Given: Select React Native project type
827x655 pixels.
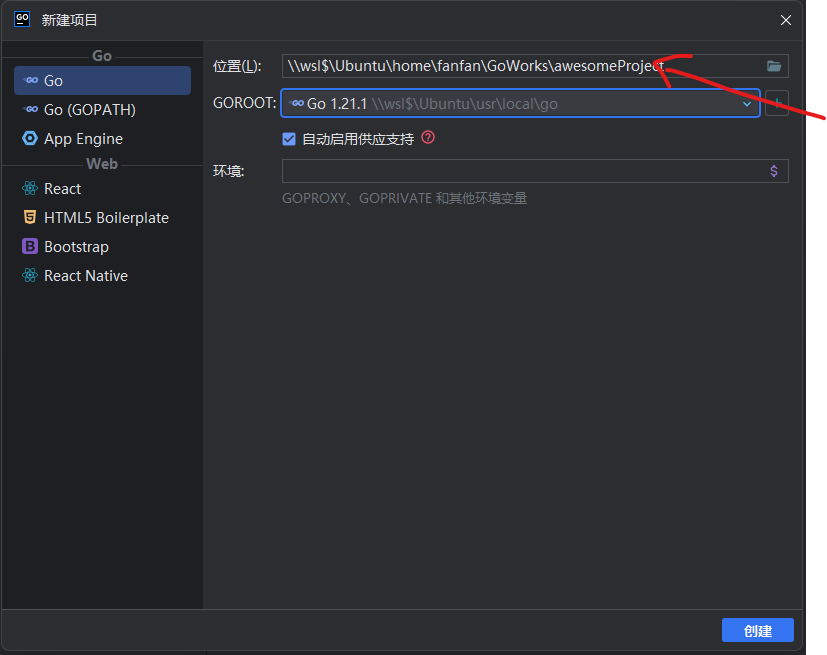Looking at the screenshot, I should [x=85, y=276].
